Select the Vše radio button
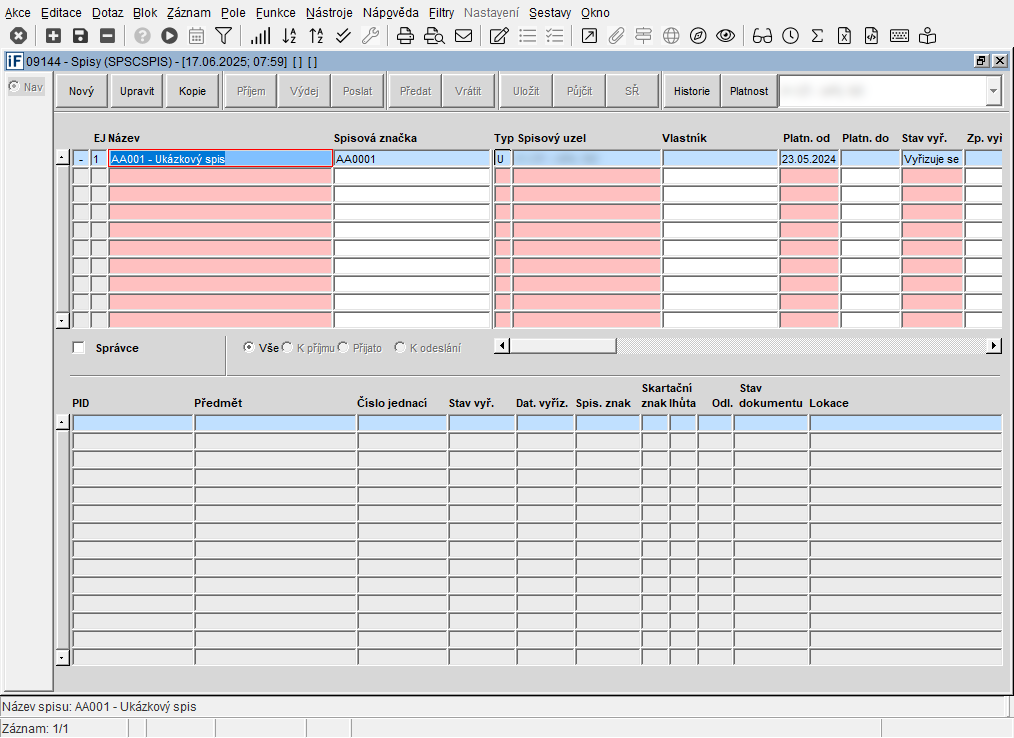The height and width of the screenshot is (738, 1014). tap(249, 347)
